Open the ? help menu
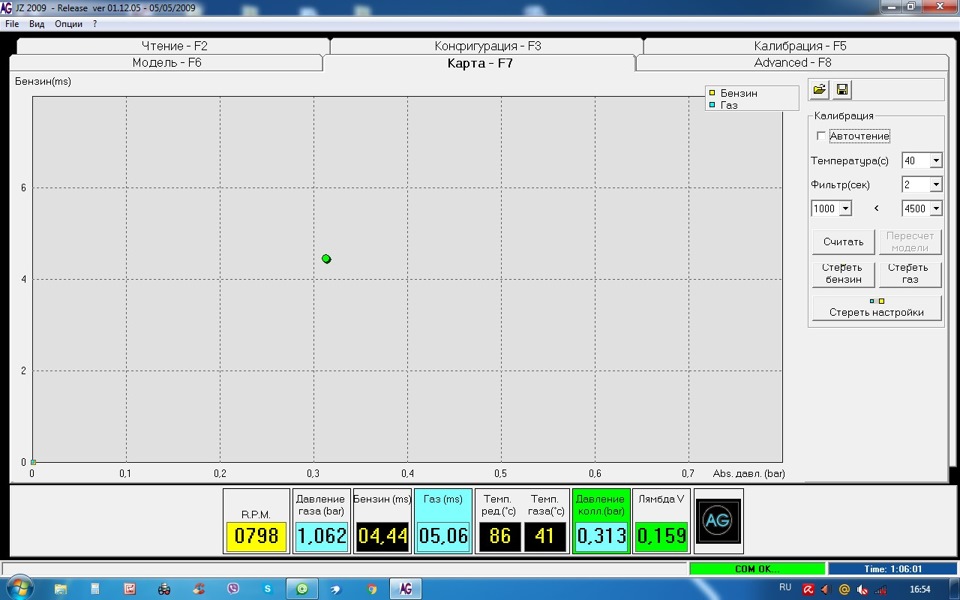Screen dimensions: 960x600 (x=95, y=24)
